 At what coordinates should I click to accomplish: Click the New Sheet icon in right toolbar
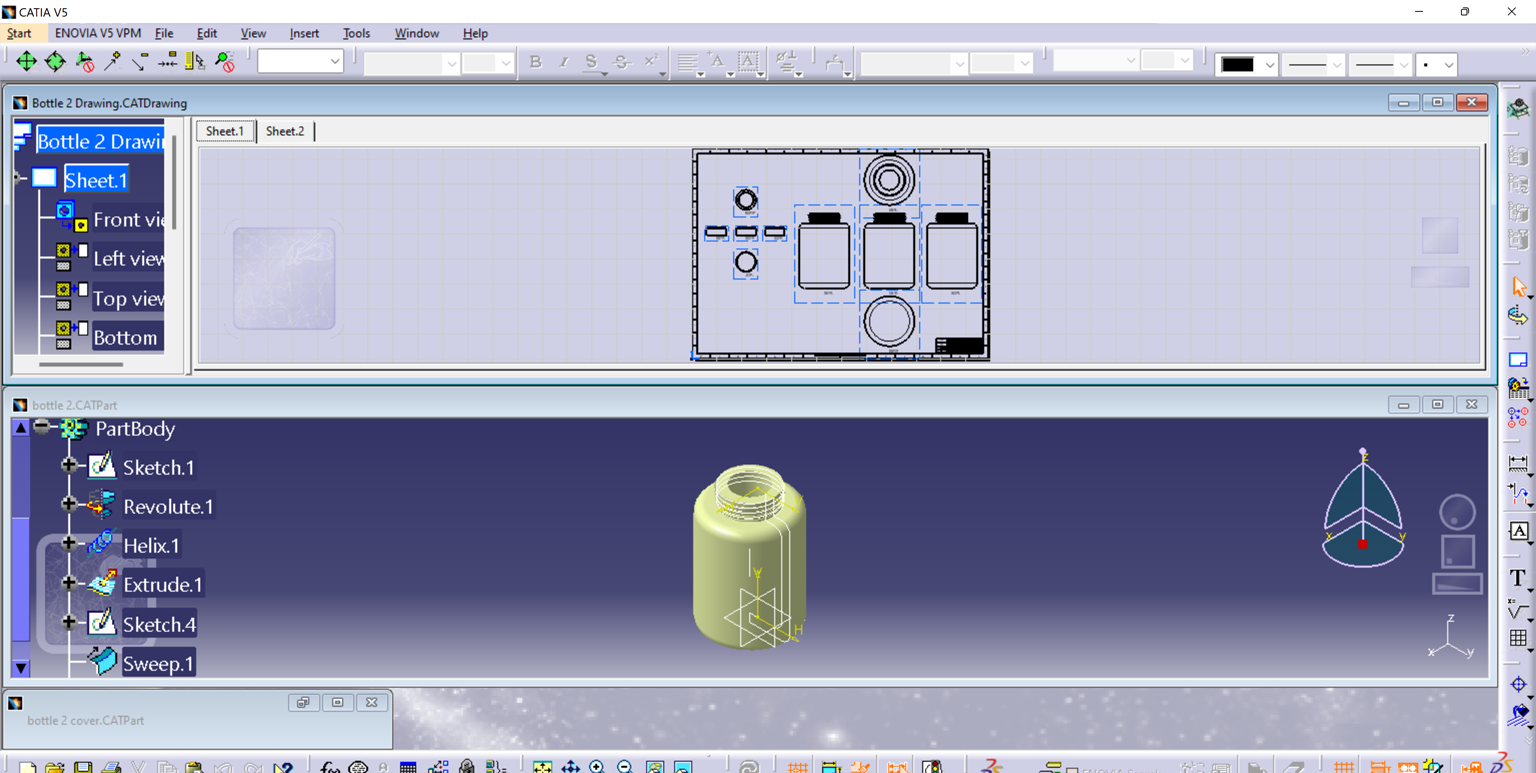click(x=1518, y=360)
